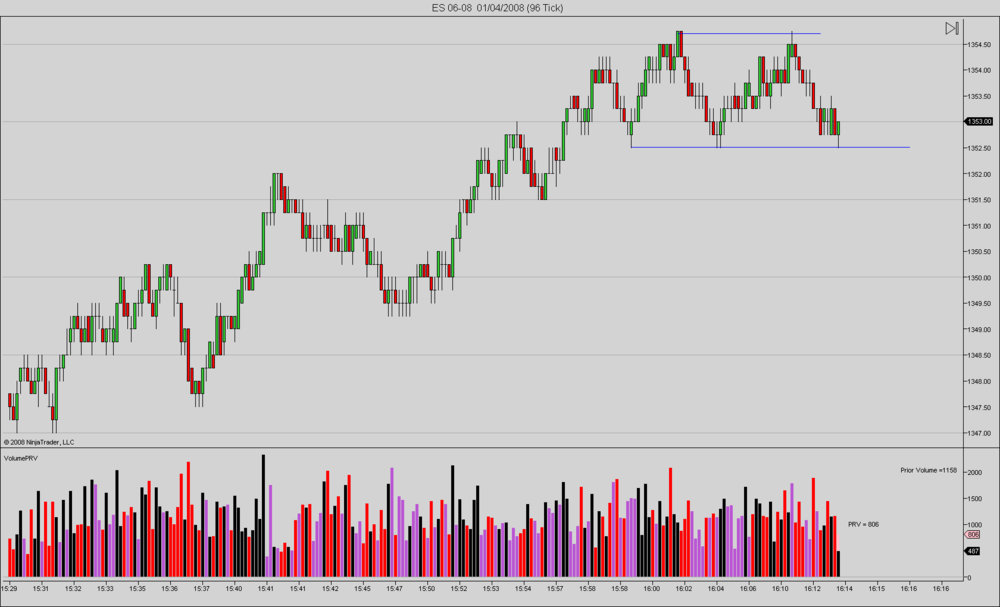Click the 15:50 time axis label
Screen dimensions: 1000x607
[x=427, y=588]
